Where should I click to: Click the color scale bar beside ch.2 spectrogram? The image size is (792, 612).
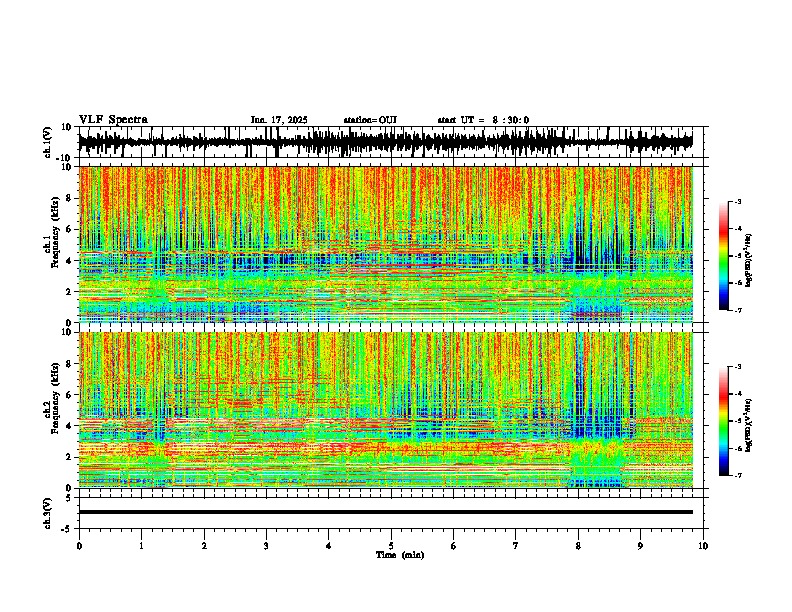723,421
